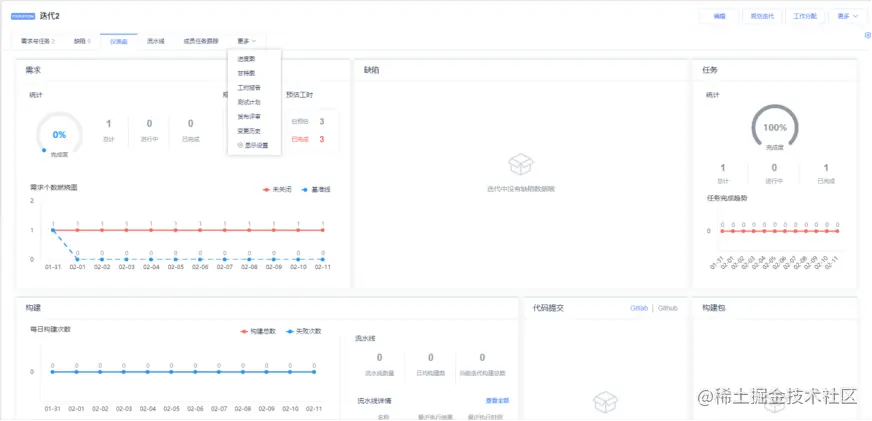Switch code commits to Gitlab

point(639,308)
